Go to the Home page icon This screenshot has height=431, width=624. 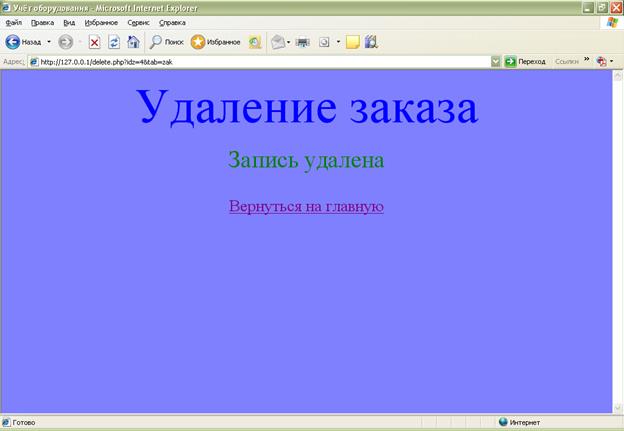pos(133,42)
